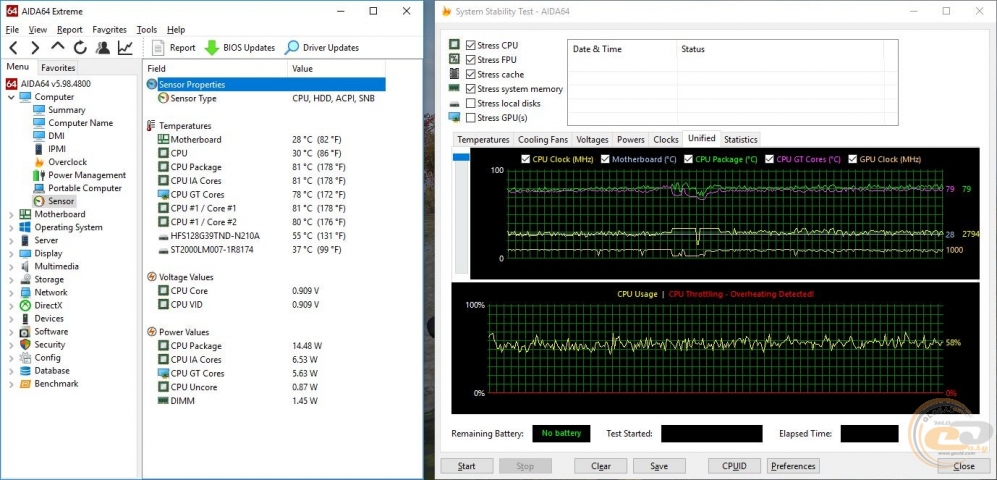Click the Sensor Properties header row
Viewport: 997px width, 480px height.
(266, 84)
